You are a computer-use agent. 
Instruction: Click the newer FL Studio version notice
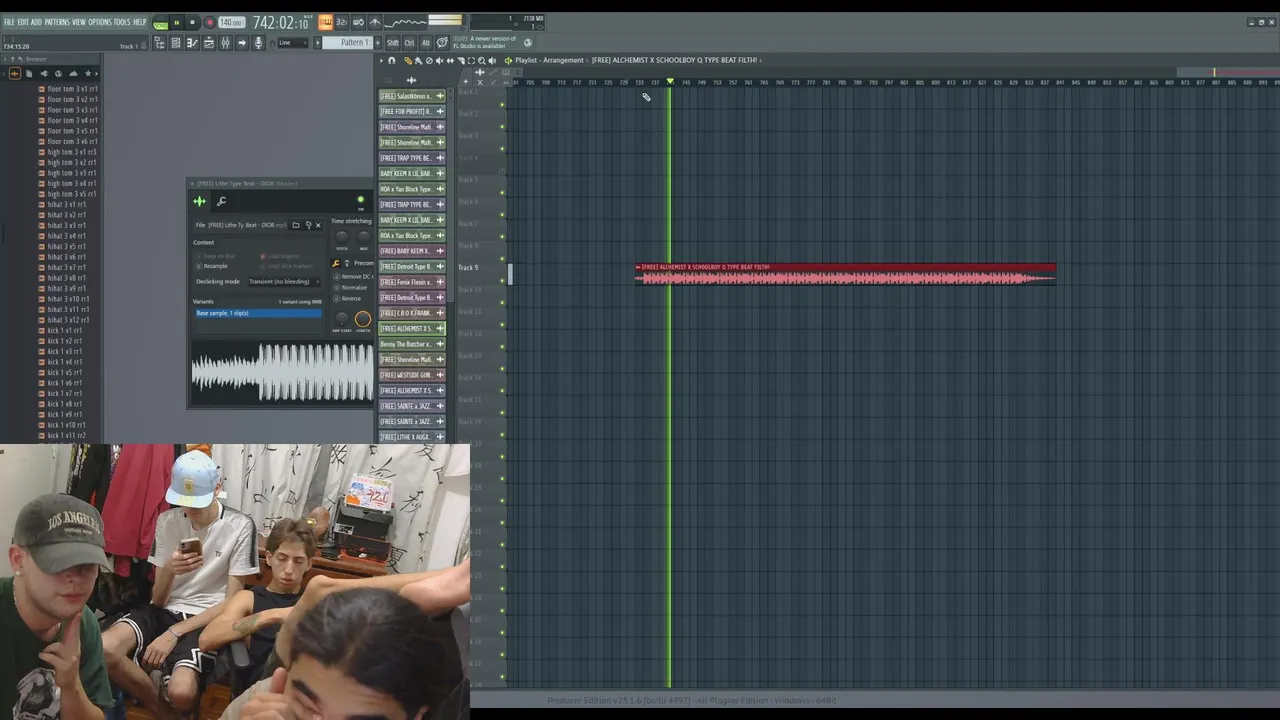(x=485, y=42)
